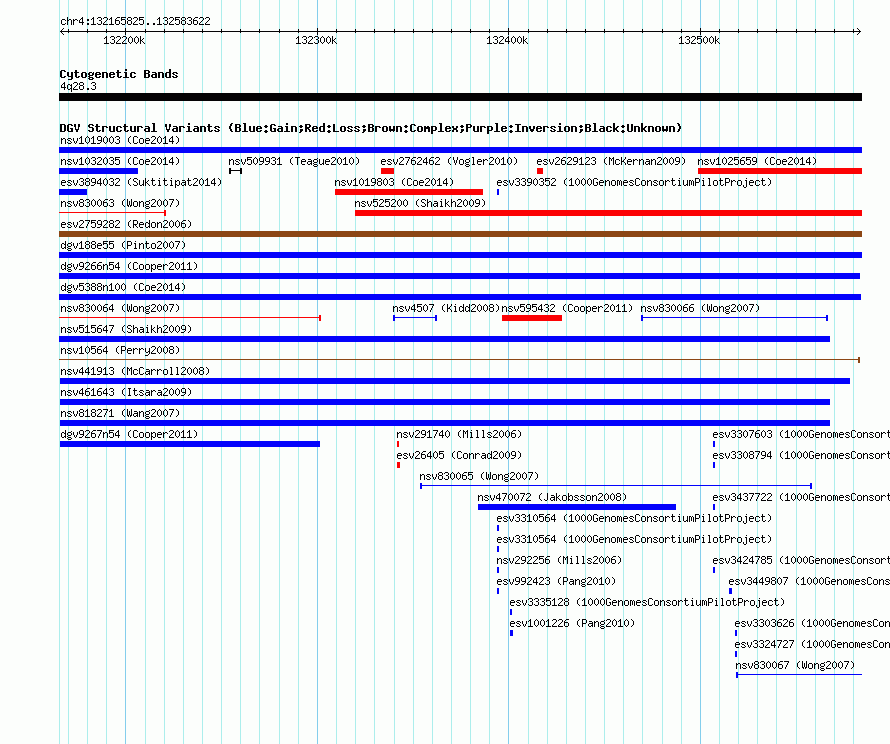Screen dimensions: 890x744
Task: Select the esv26405 (Conrad2009) red tick
Action: pos(398,465)
